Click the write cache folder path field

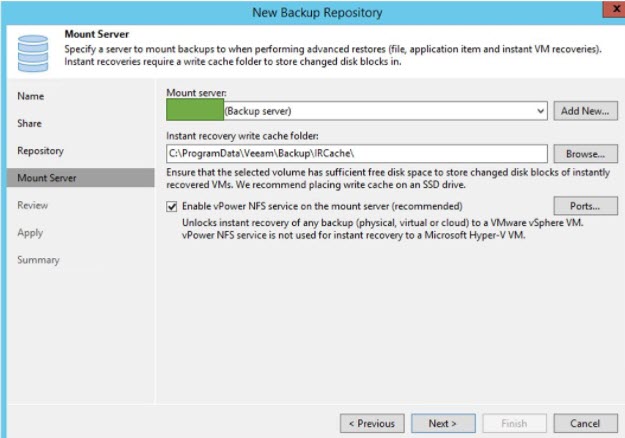coord(356,154)
